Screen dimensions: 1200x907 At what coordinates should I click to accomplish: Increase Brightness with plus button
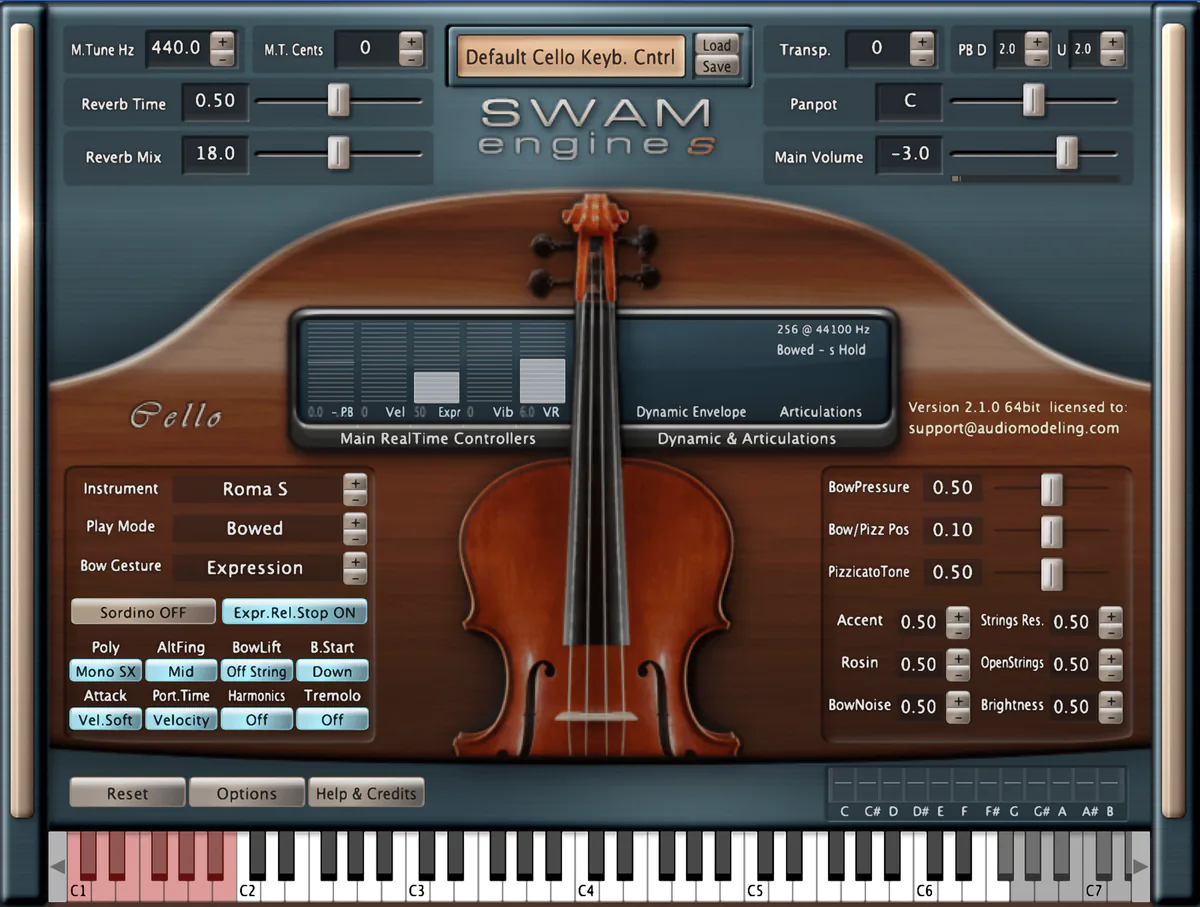1111,698
